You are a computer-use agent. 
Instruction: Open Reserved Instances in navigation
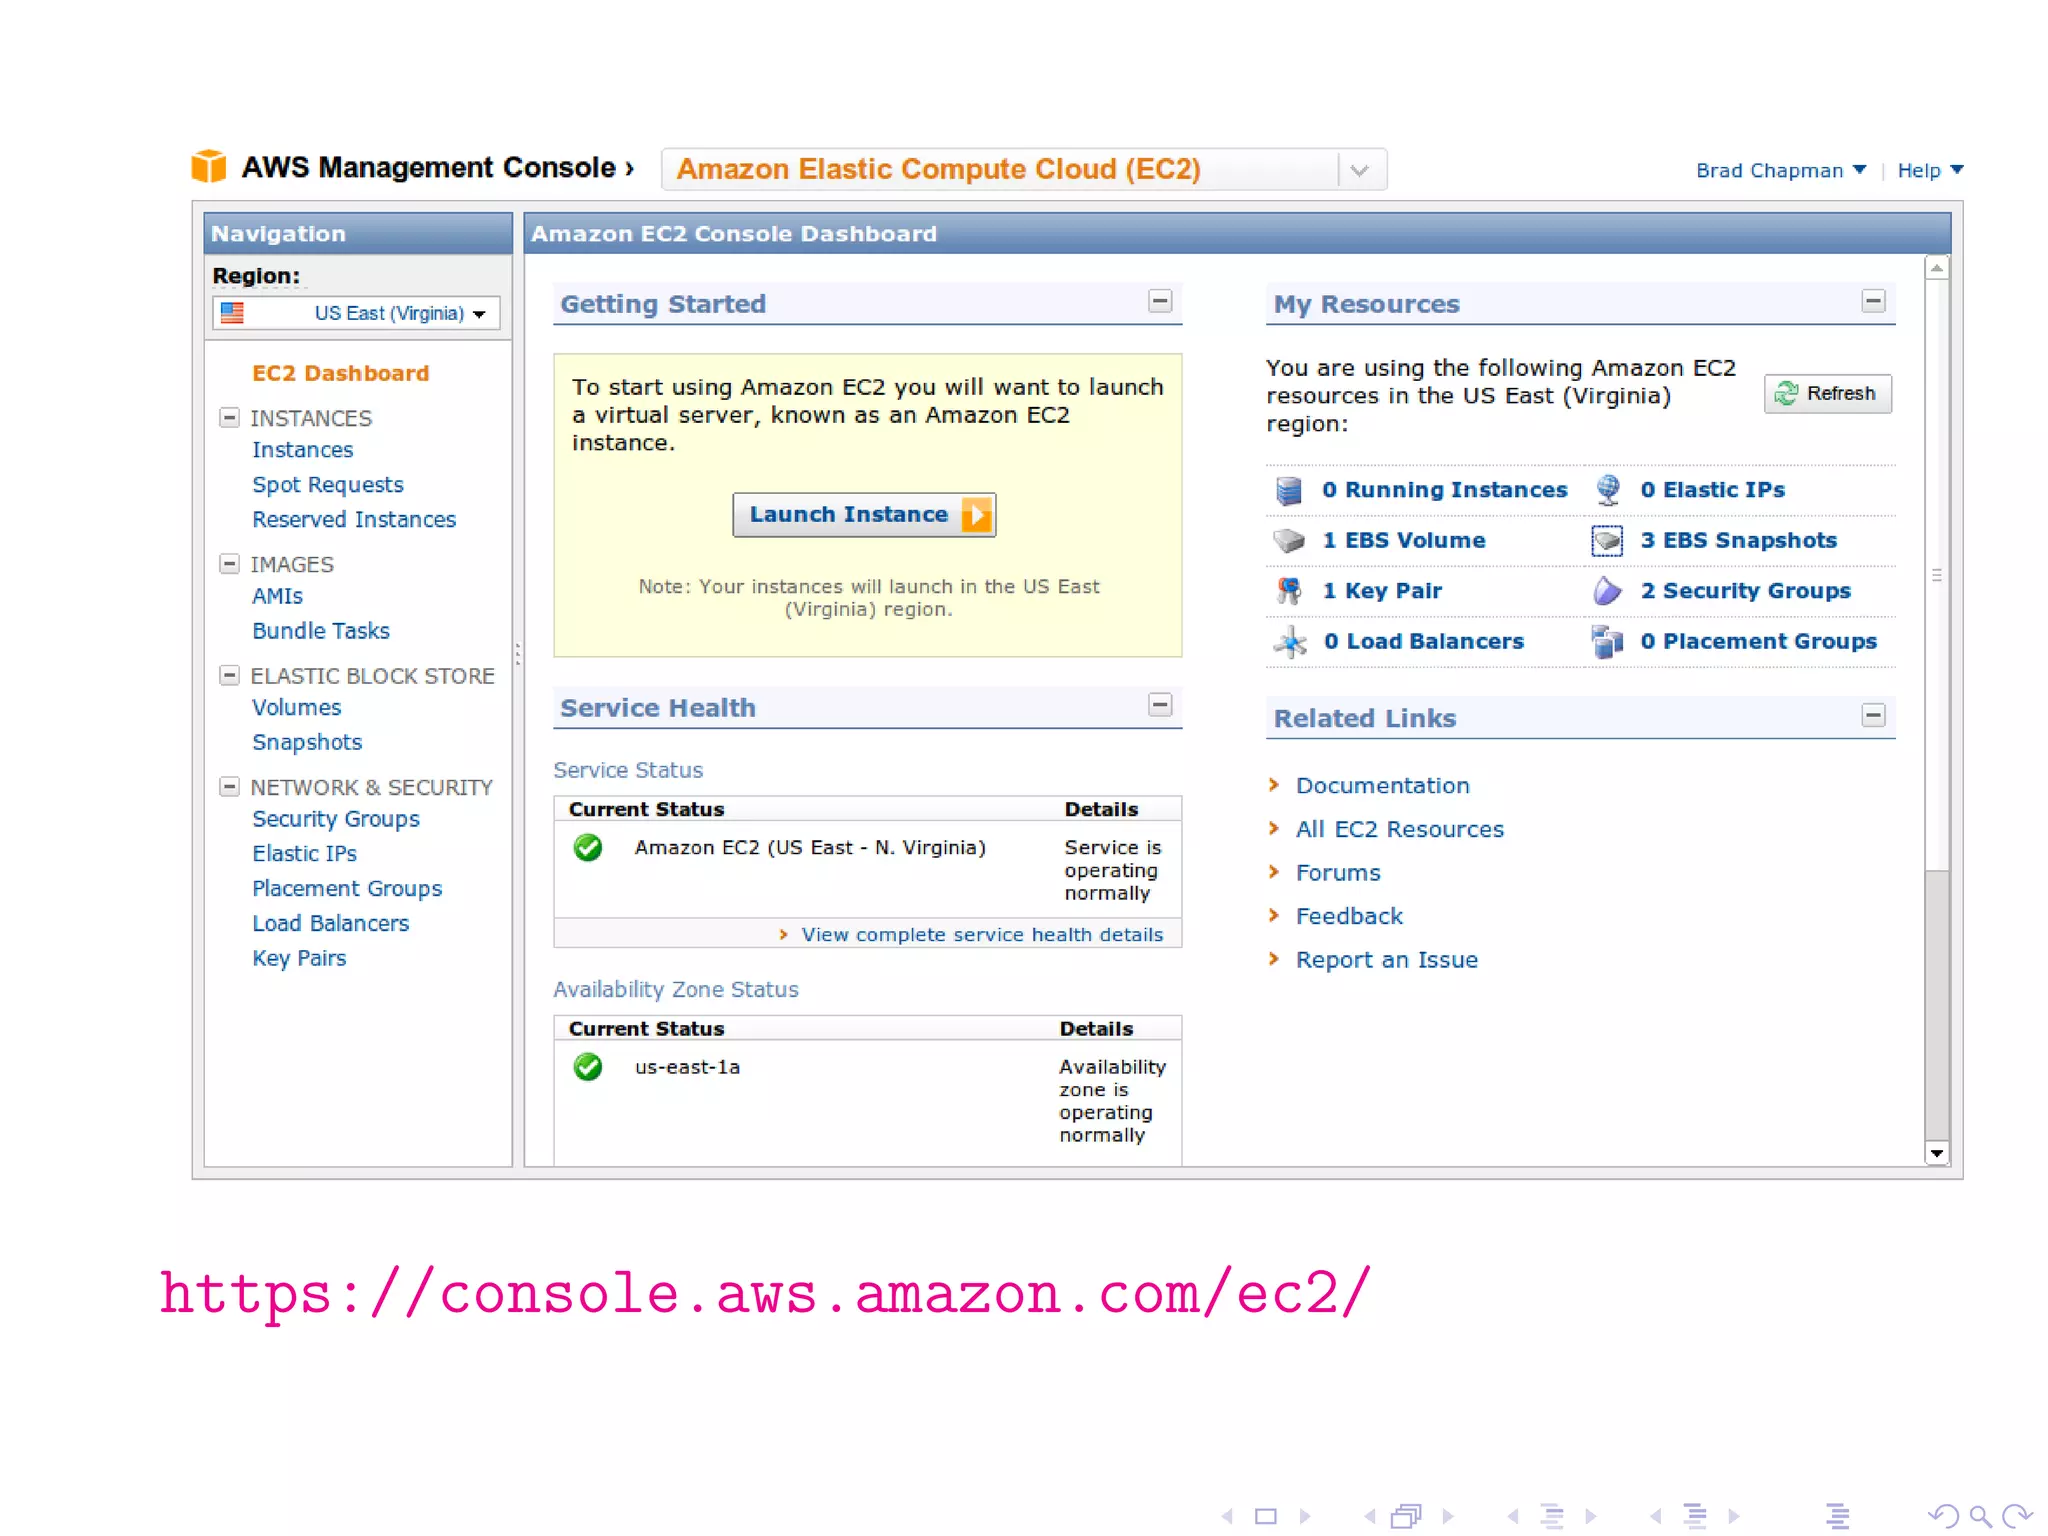354,520
